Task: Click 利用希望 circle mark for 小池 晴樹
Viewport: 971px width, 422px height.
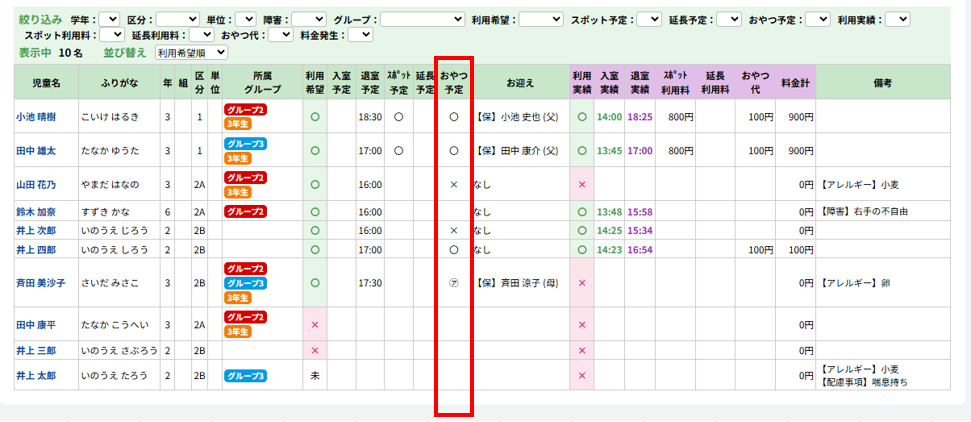Action: (315, 117)
